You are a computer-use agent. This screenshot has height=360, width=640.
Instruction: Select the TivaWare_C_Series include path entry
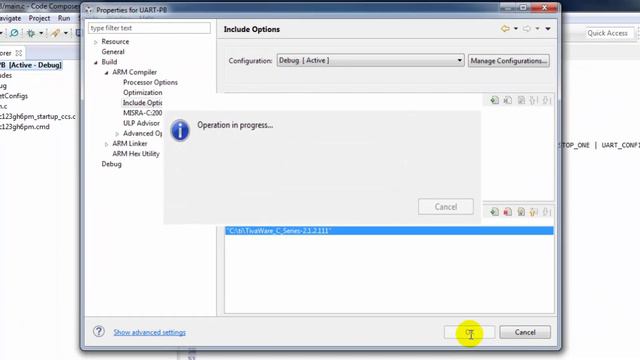pos(389,231)
